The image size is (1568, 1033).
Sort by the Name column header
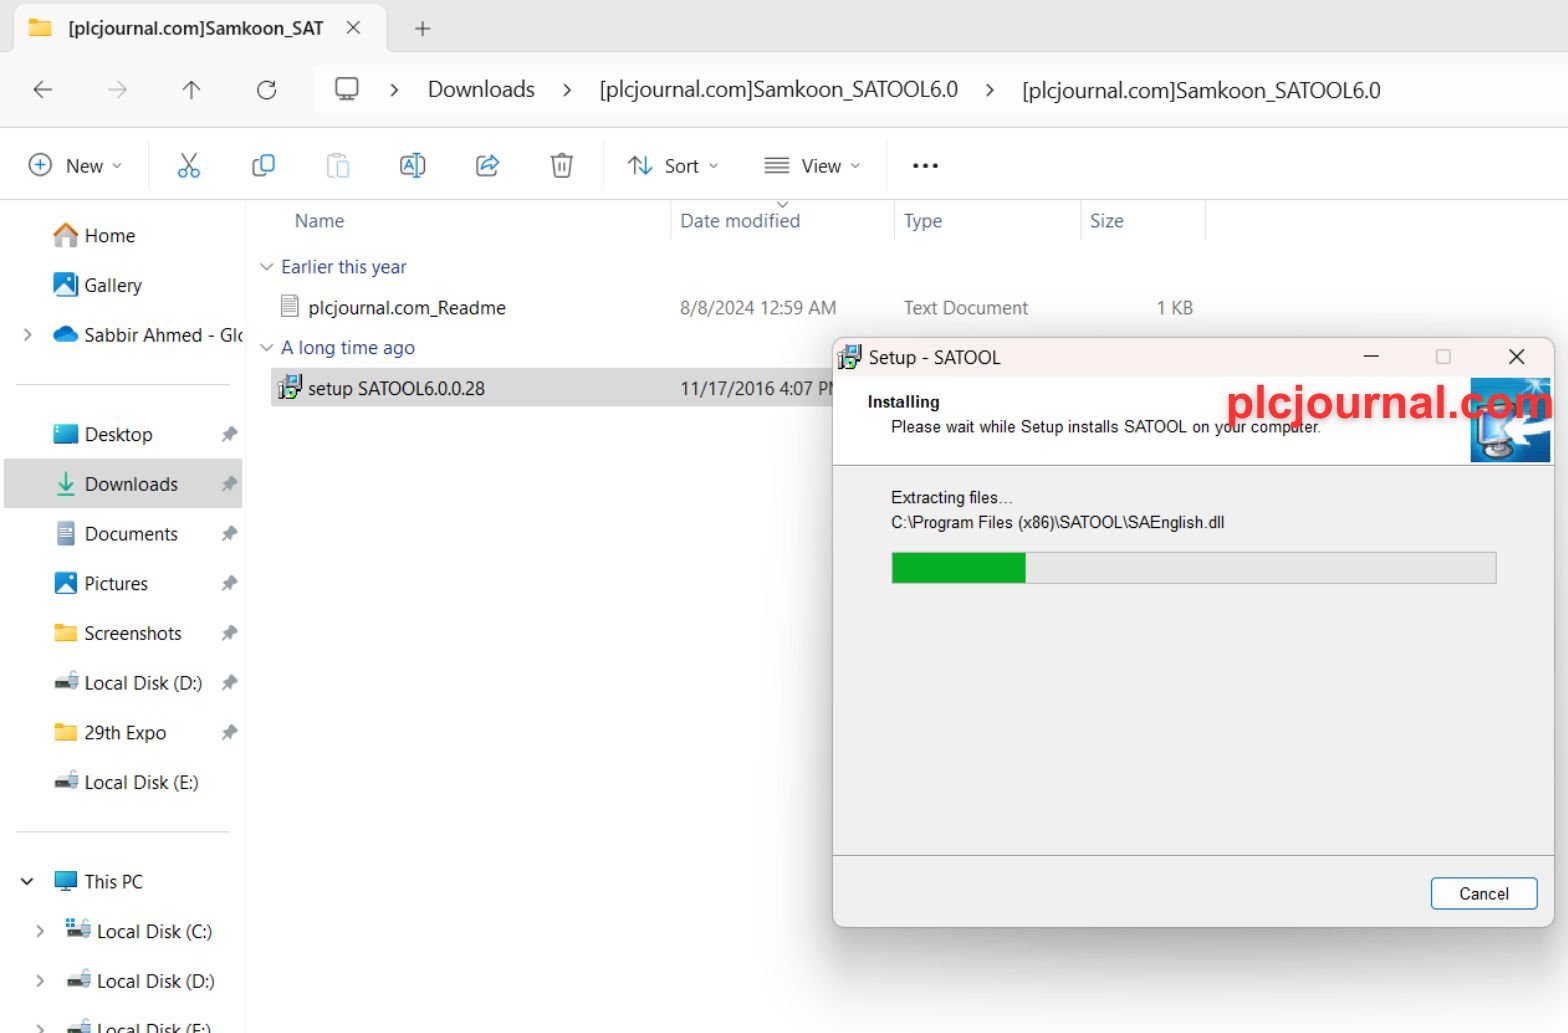pyautogui.click(x=319, y=220)
